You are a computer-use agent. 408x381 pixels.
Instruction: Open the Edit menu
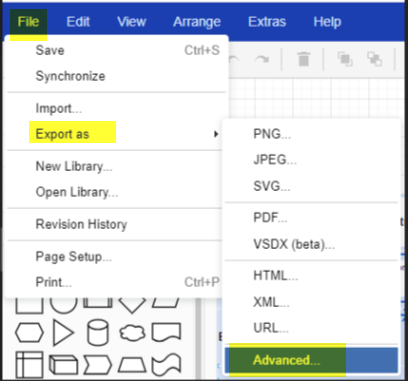(x=78, y=22)
